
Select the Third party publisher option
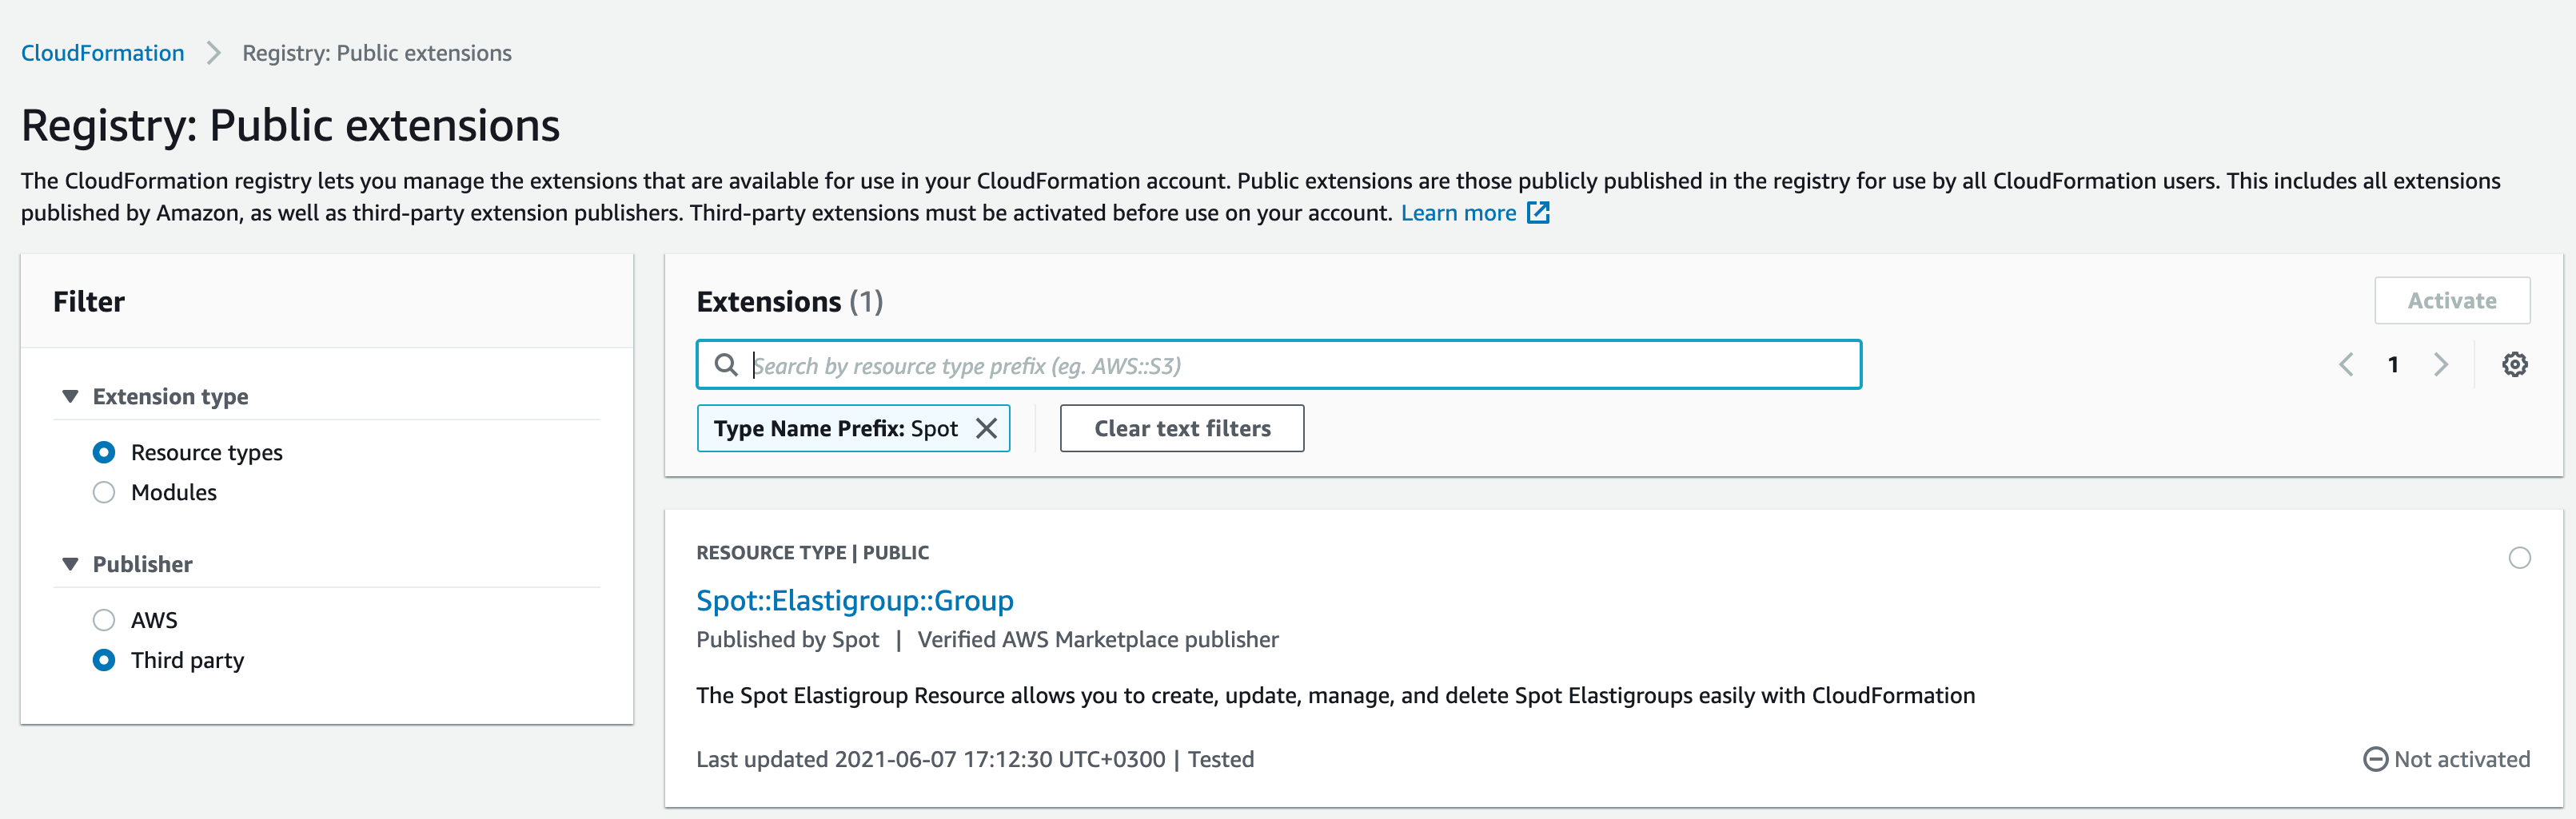[104, 660]
